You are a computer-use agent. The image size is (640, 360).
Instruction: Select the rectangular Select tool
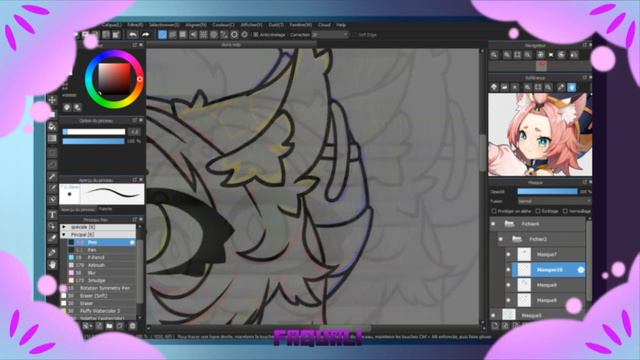click(x=52, y=153)
